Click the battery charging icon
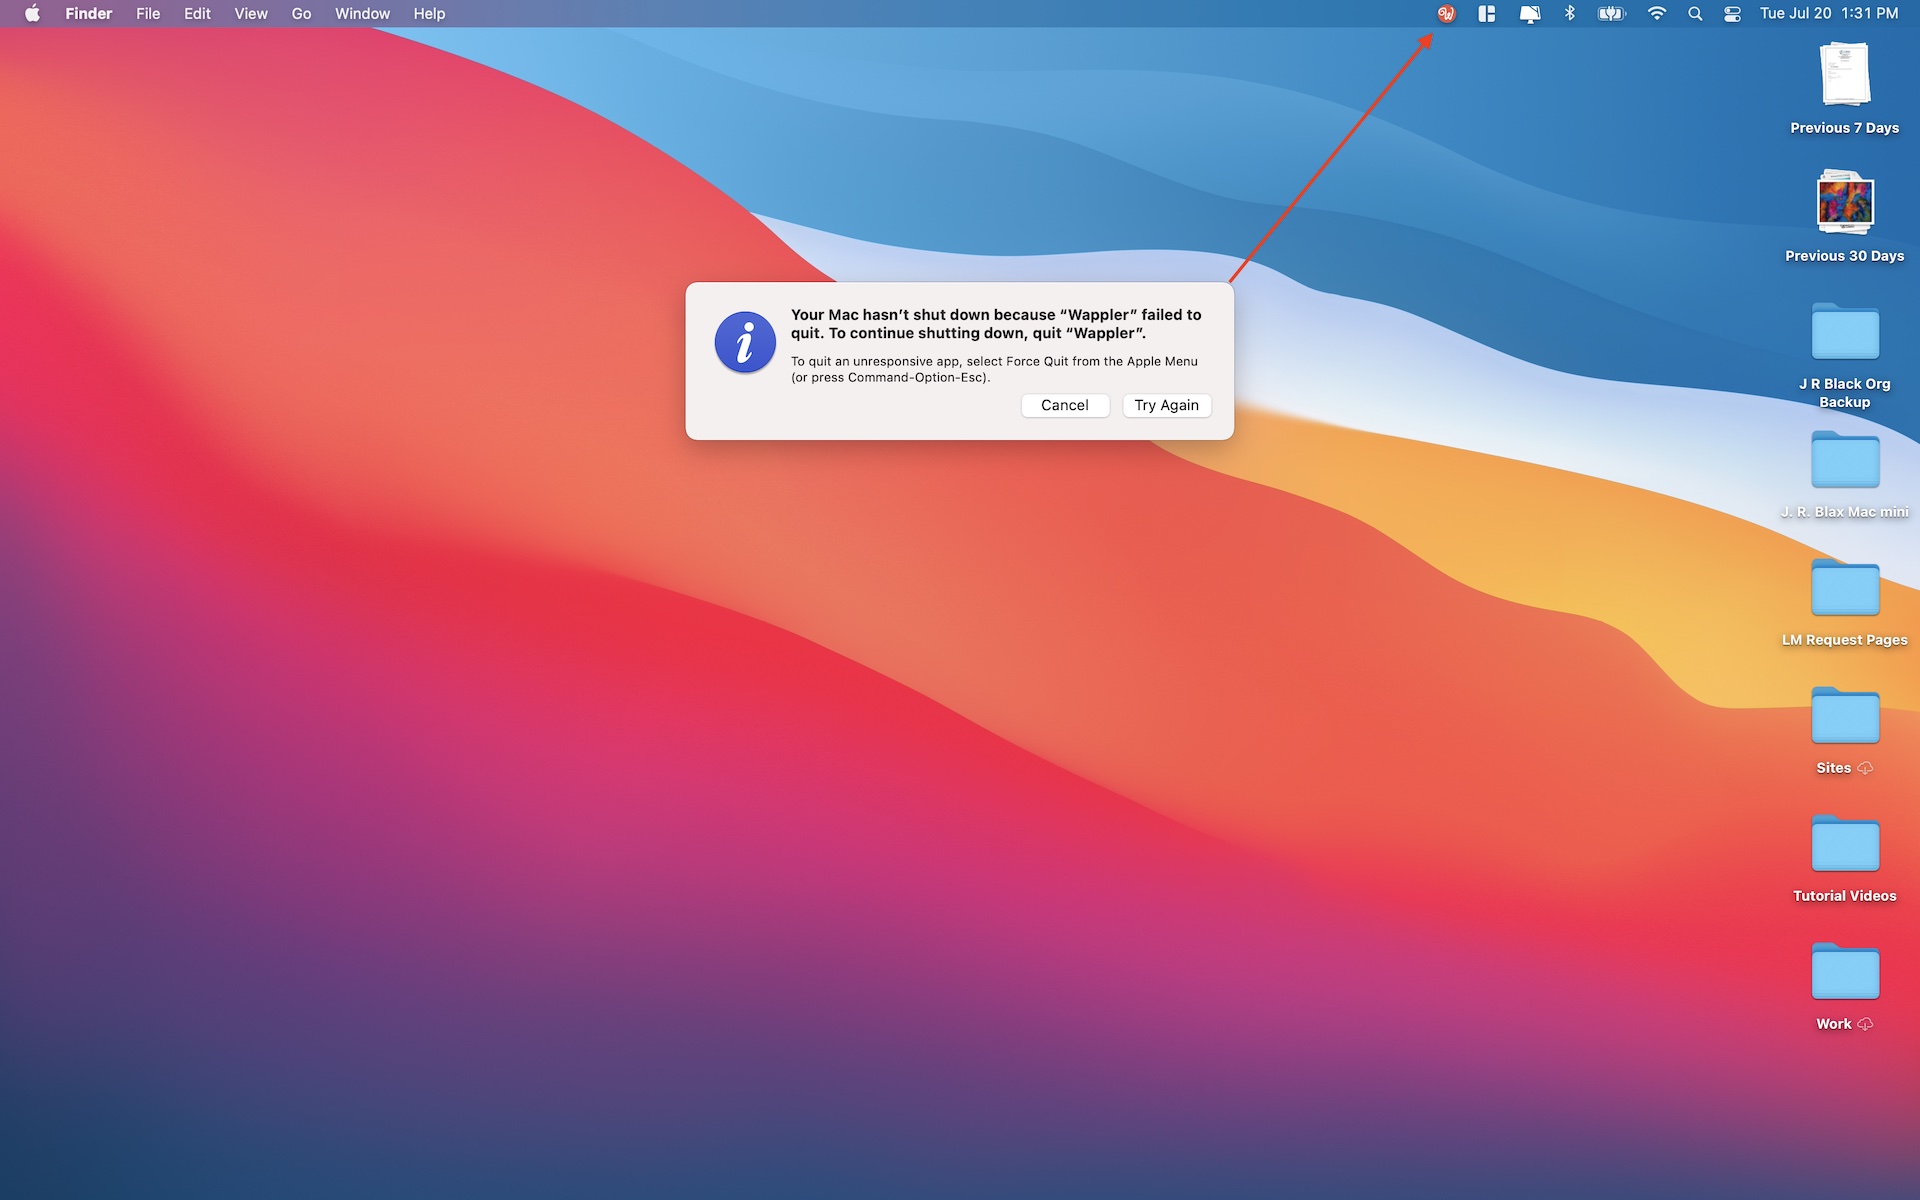 pyautogui.click(x=1612, y=14)
